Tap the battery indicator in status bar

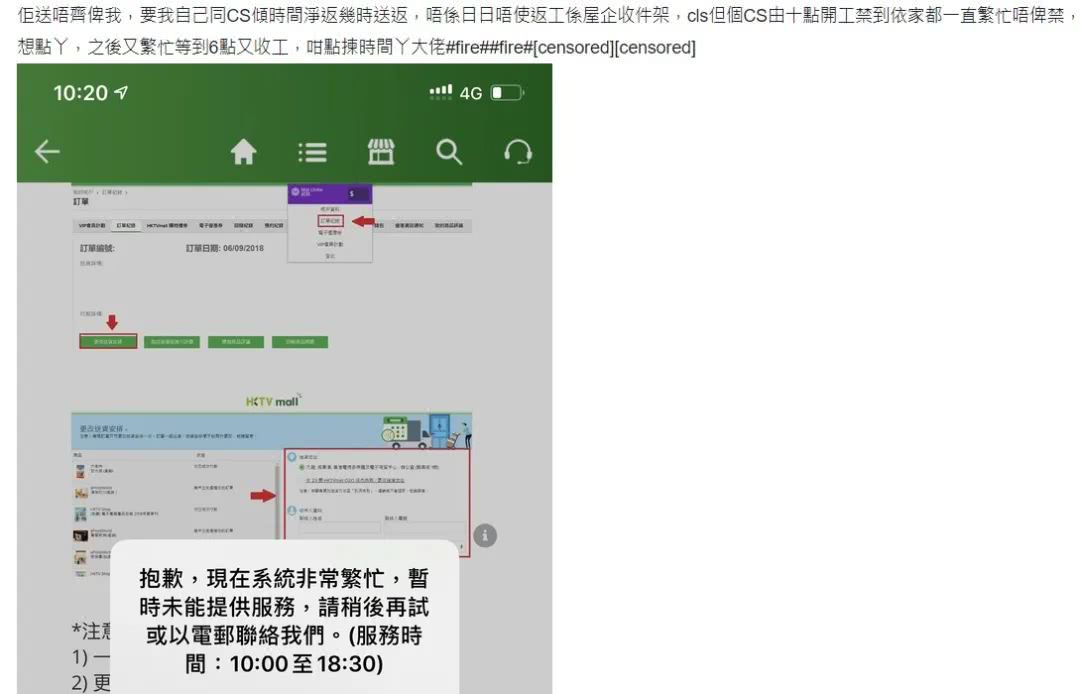tap(506, 93)
